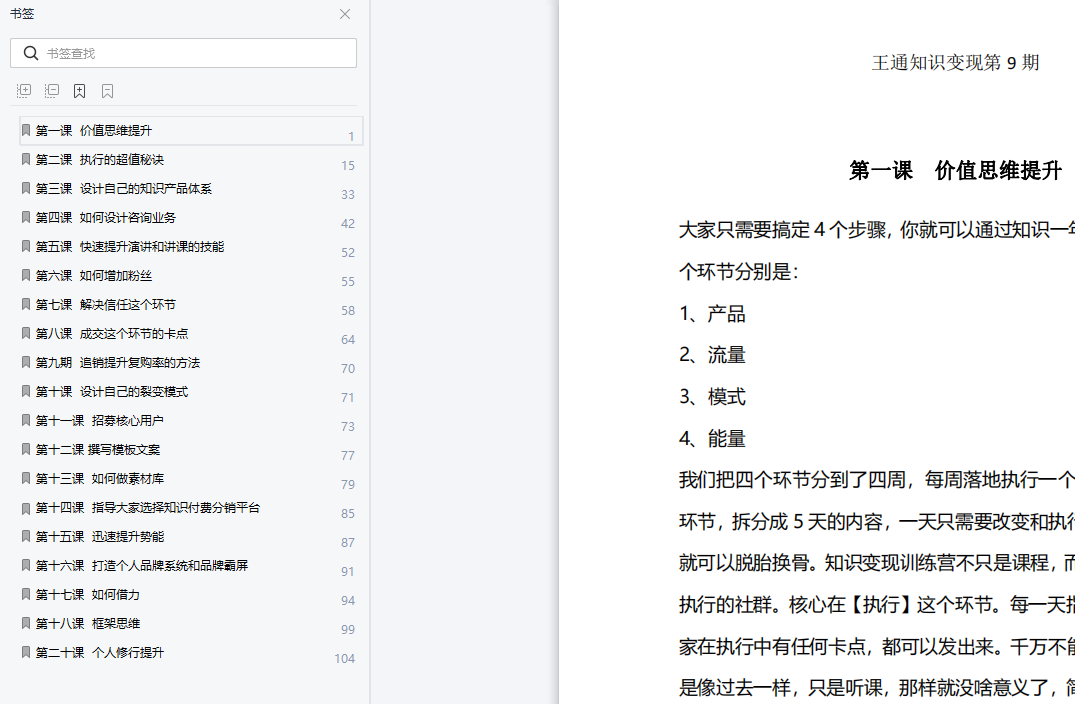Jump to 第一课 价值思维提升 bookmark

pyautogui.click(x=94, y=130)
